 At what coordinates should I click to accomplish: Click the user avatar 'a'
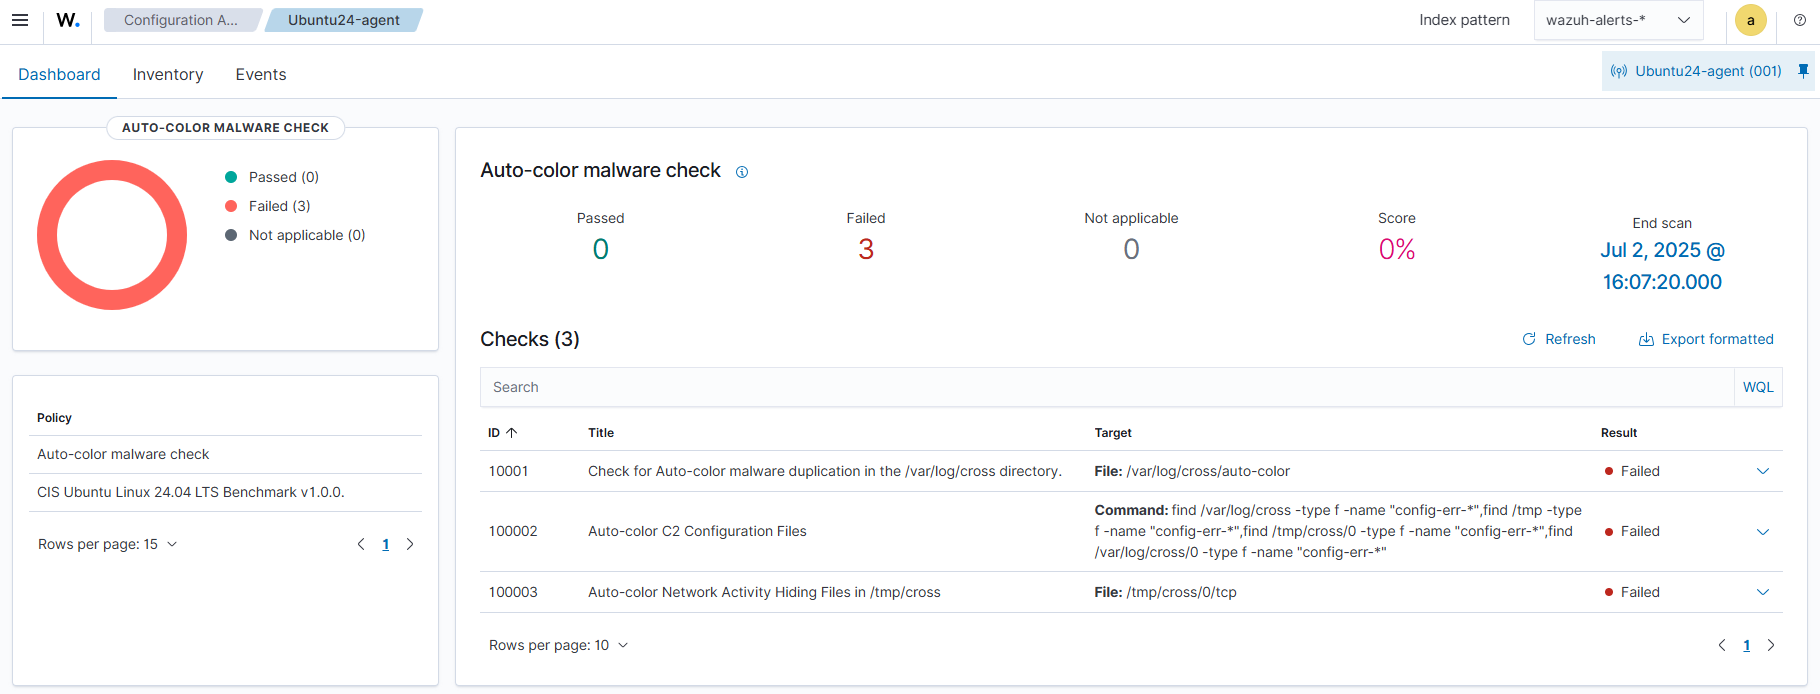[x=1750, y=20]
